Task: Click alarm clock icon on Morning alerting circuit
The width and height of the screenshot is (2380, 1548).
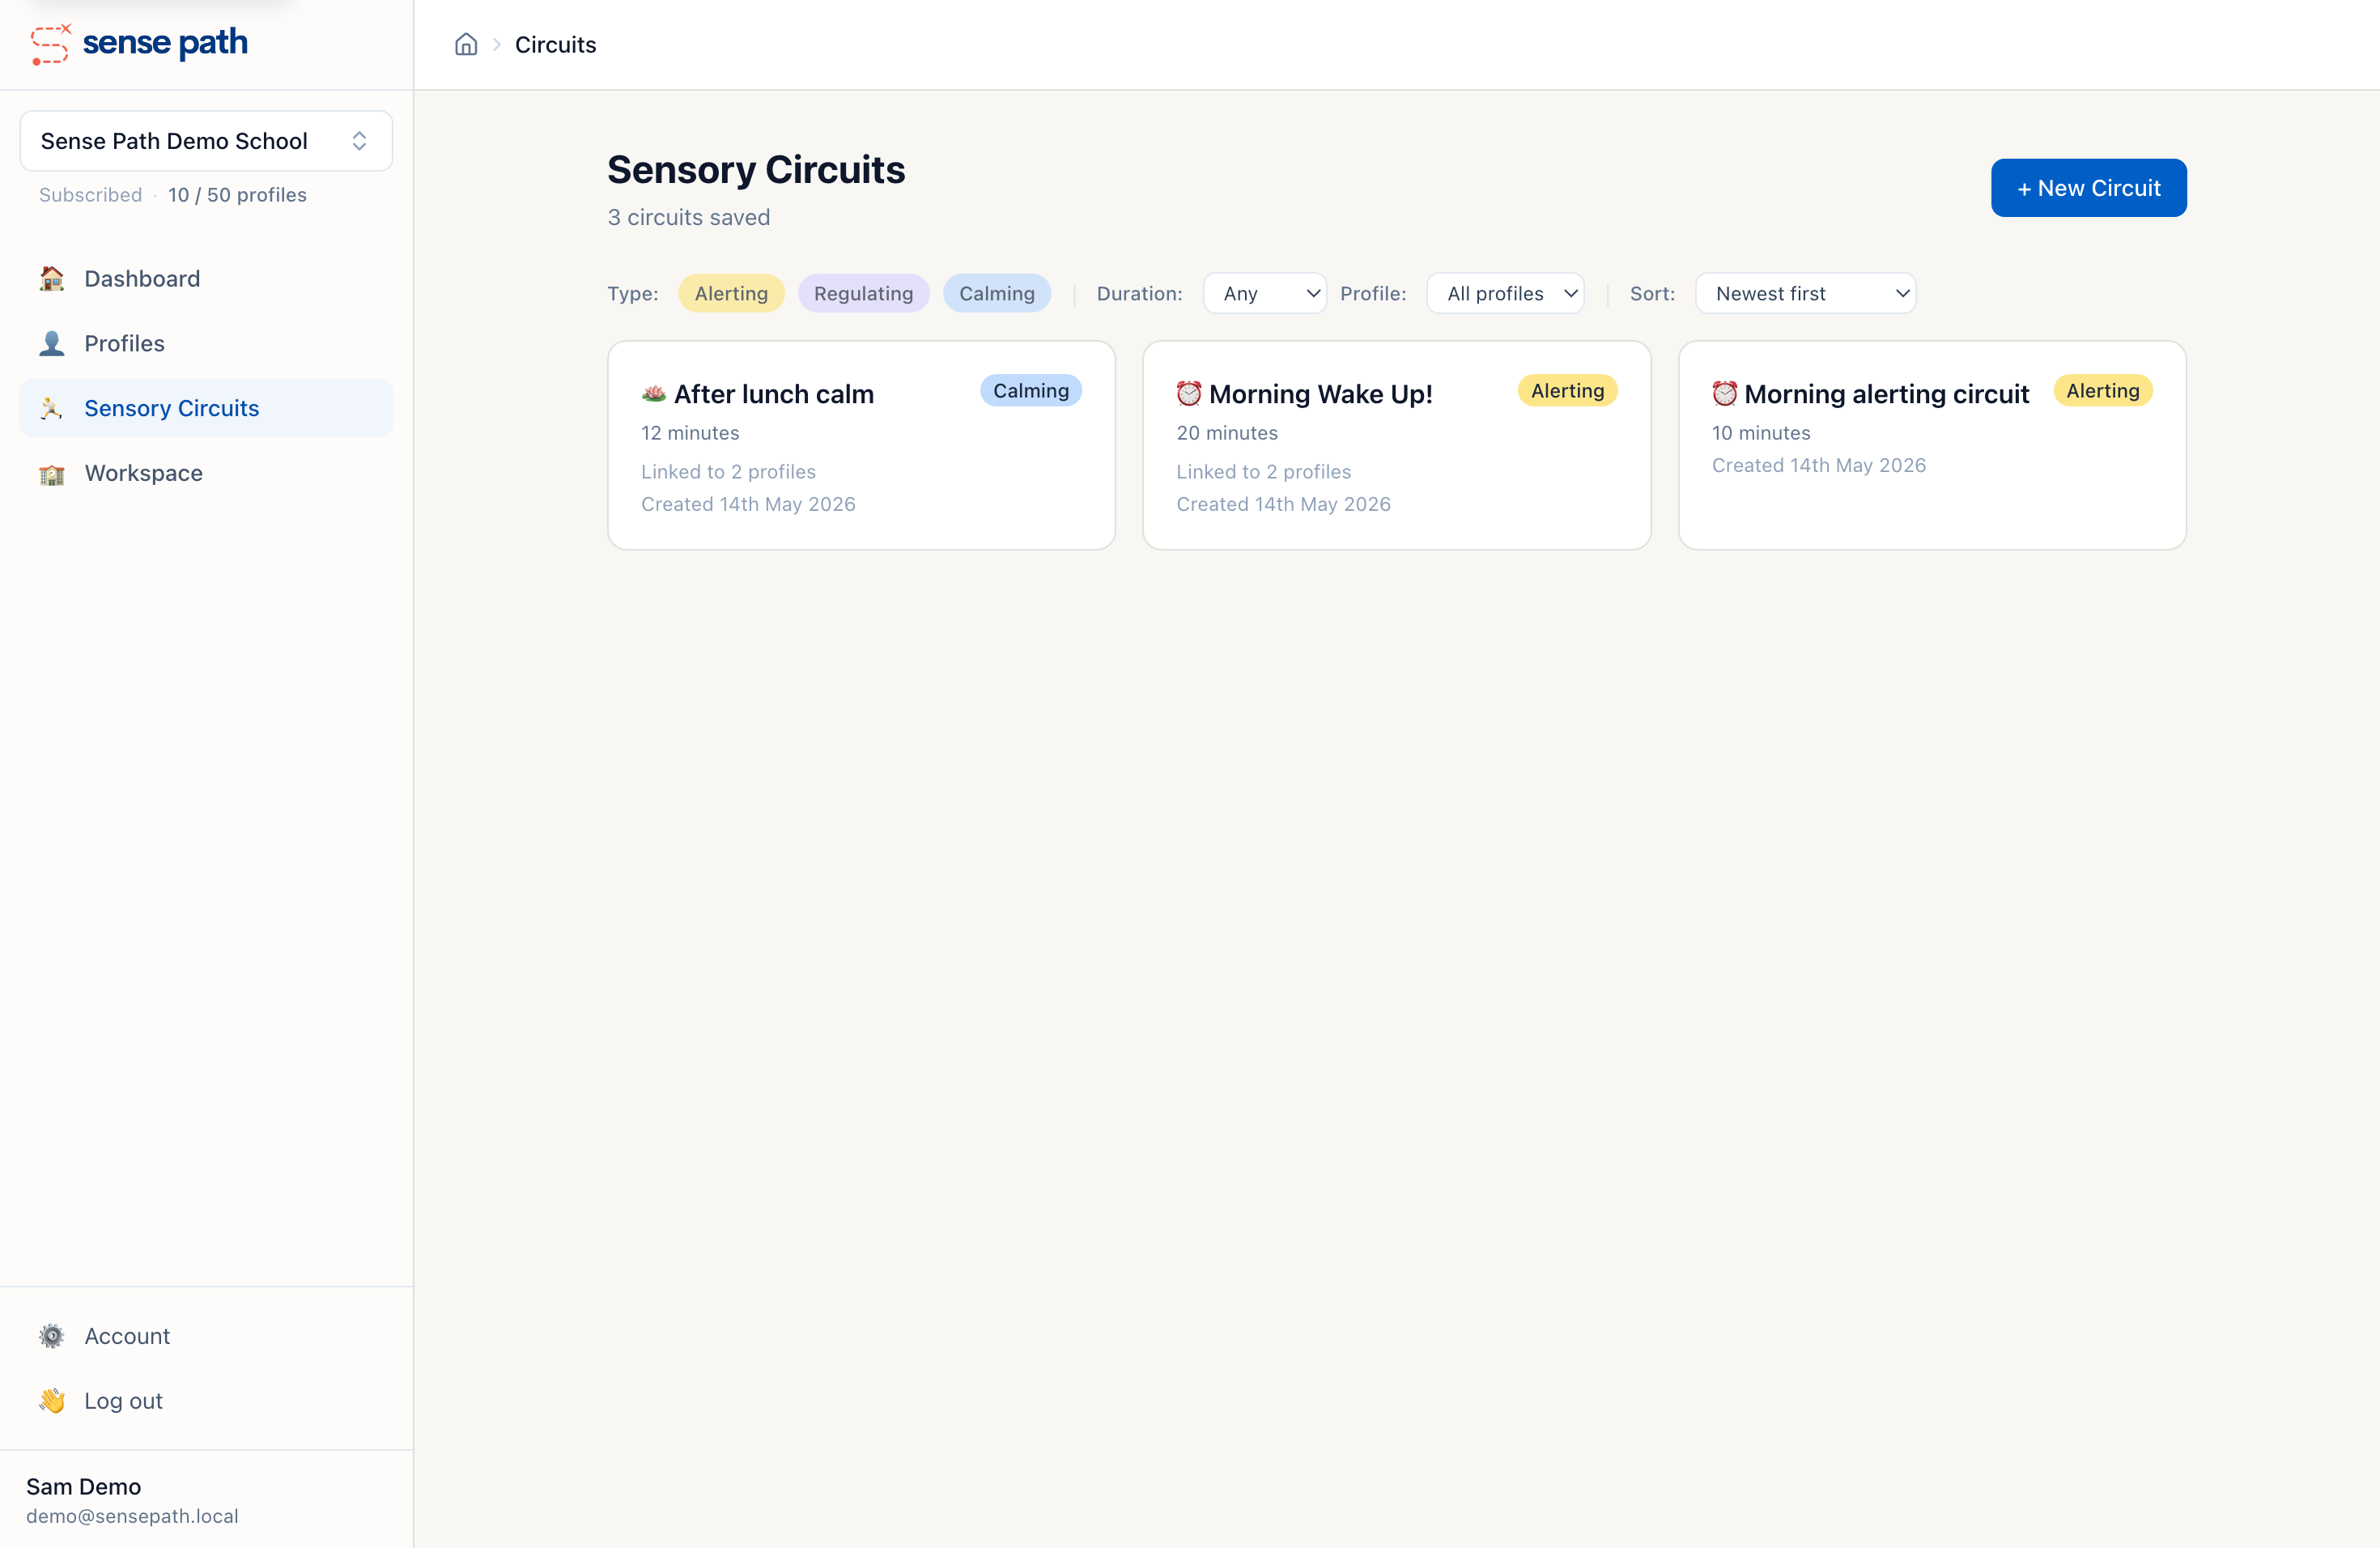Action: (1725, 394)
